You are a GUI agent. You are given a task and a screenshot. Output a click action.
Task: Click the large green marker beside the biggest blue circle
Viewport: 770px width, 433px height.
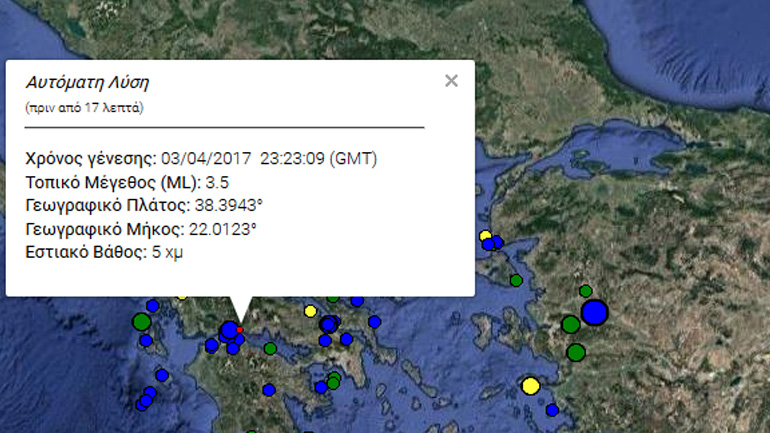[571, 325]
